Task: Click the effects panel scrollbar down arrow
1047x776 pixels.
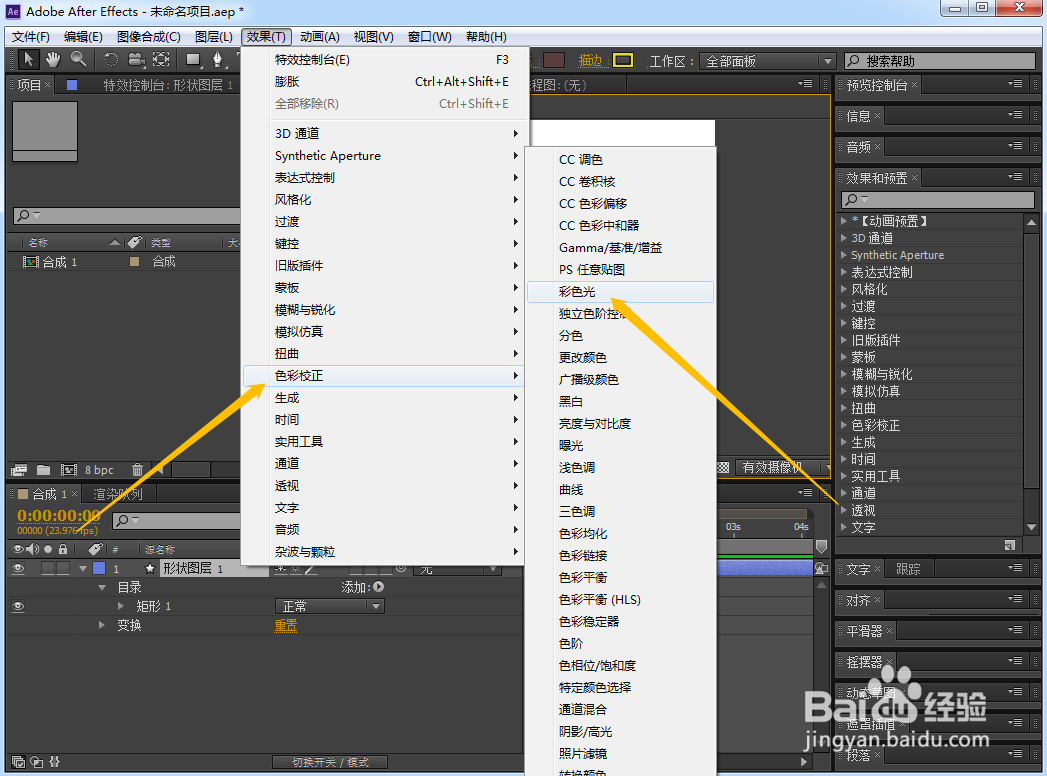Action: [1031, 528]
